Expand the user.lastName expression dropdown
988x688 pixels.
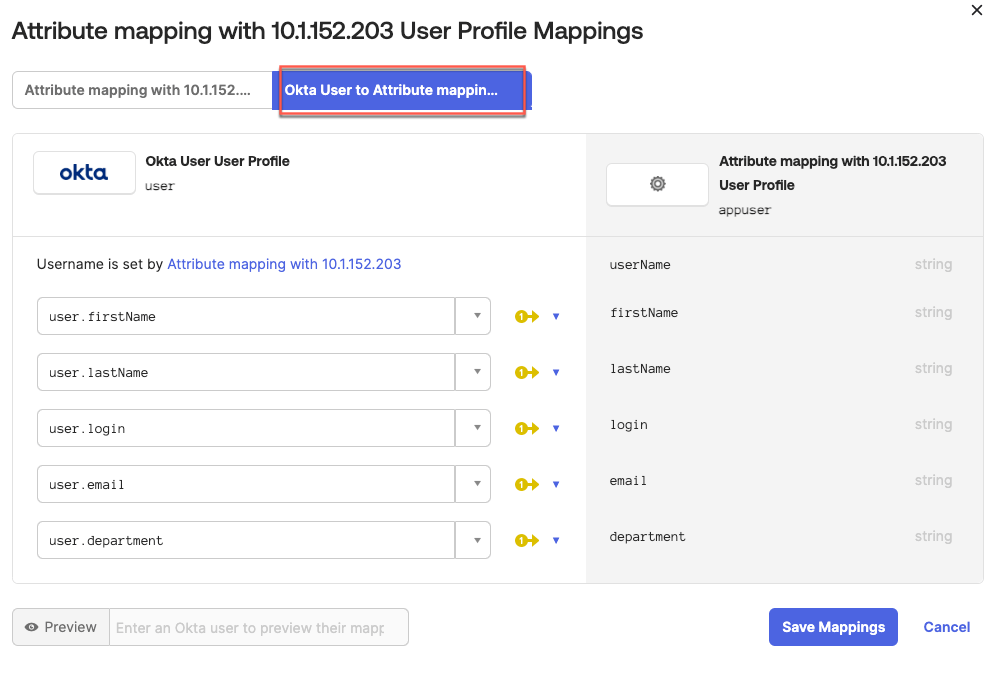point(473,372)
